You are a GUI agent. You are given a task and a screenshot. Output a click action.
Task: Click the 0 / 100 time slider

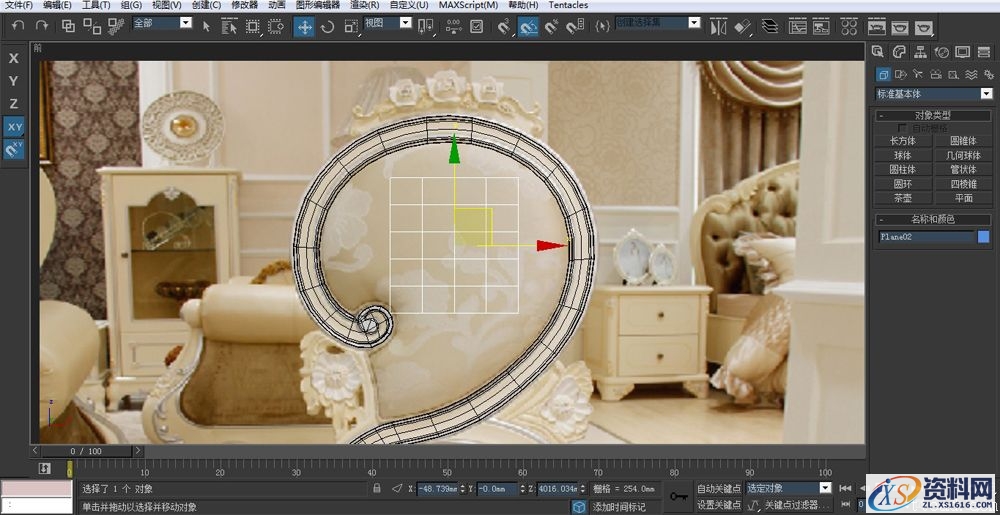tap(86, 451)
